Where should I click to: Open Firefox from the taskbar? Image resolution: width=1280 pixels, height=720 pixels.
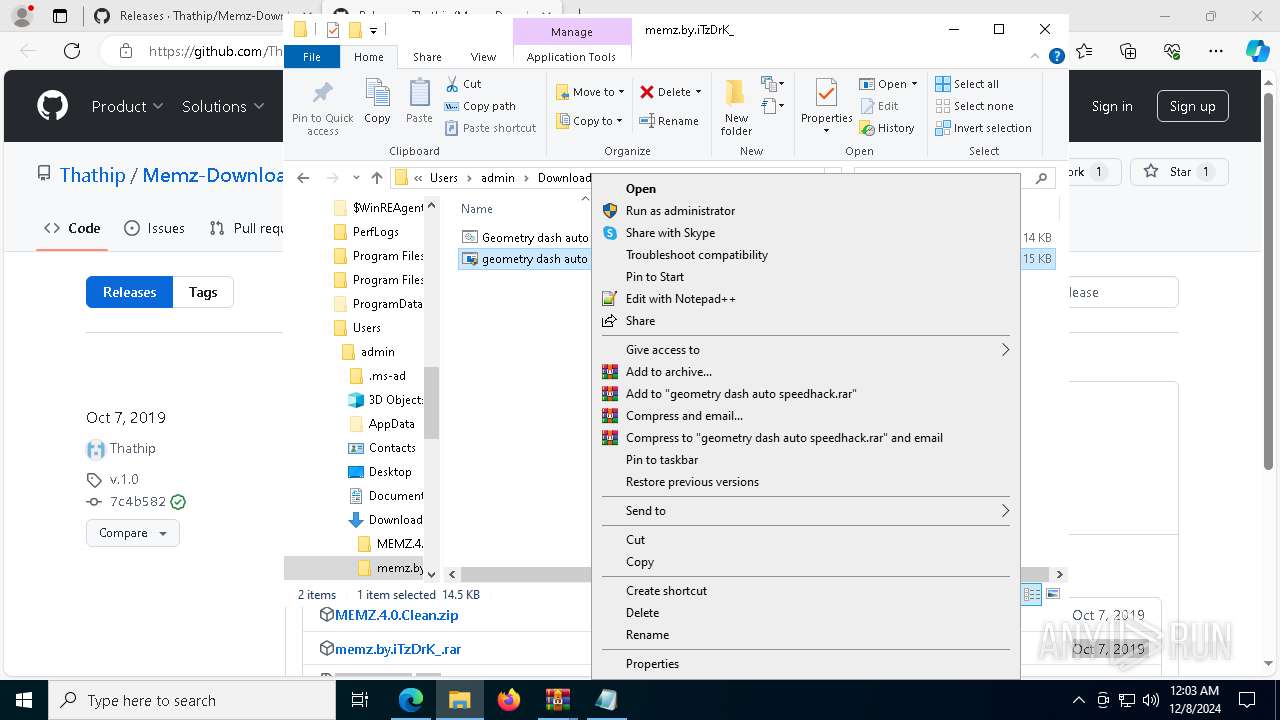(x=509, y=700)
